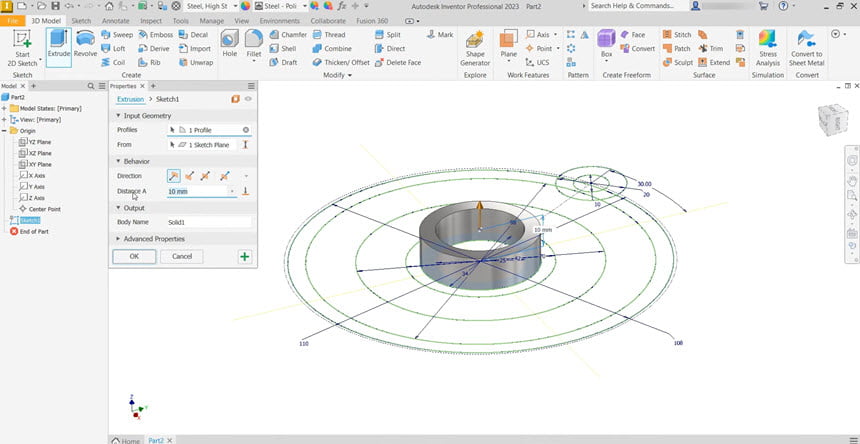
Task: Toggle the From sketch plane extent button
Action: tap(246, 145)
